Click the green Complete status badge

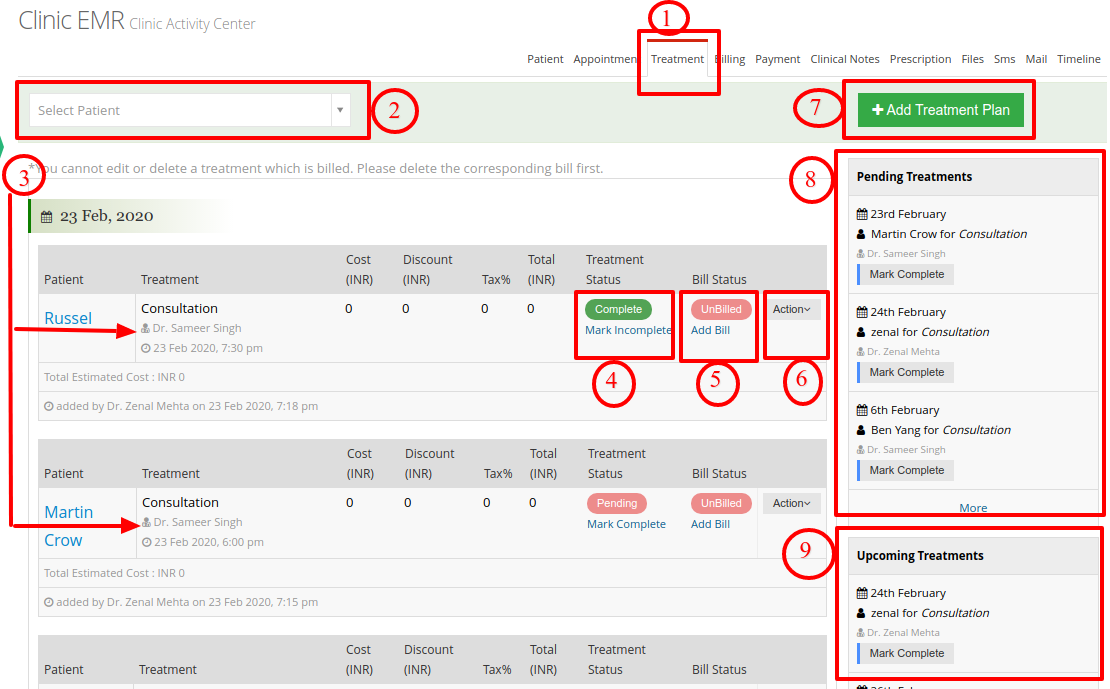tap(618, 309)
